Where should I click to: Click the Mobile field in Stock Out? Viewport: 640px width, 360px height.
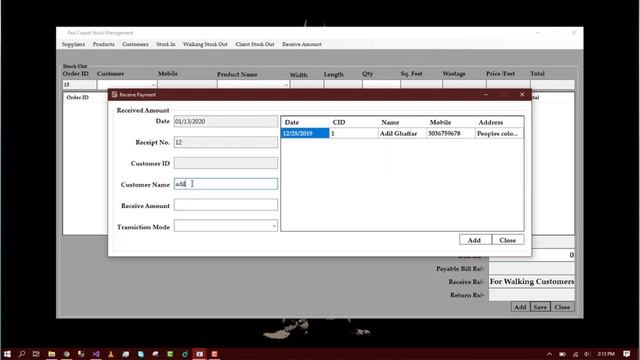[187, 84]
